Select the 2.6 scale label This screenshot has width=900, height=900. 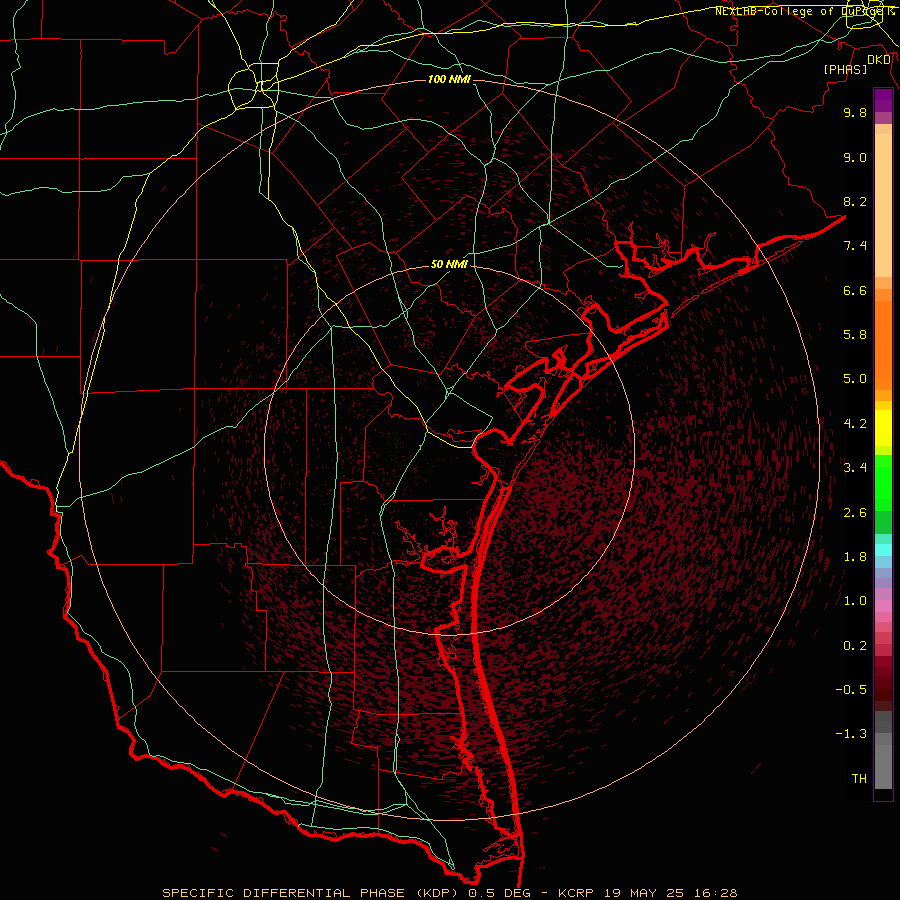(855, 513)
